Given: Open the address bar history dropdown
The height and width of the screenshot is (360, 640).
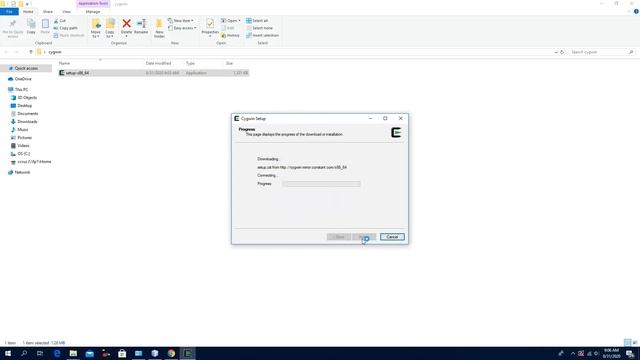Looking at the screenshot, I should [x=556, y=52].
